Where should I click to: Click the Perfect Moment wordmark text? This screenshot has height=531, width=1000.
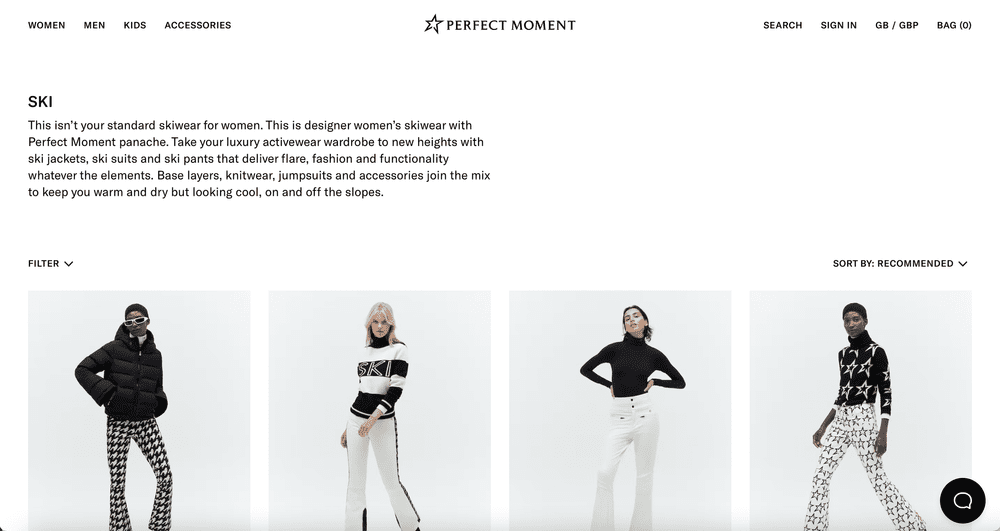click(511, 25)
